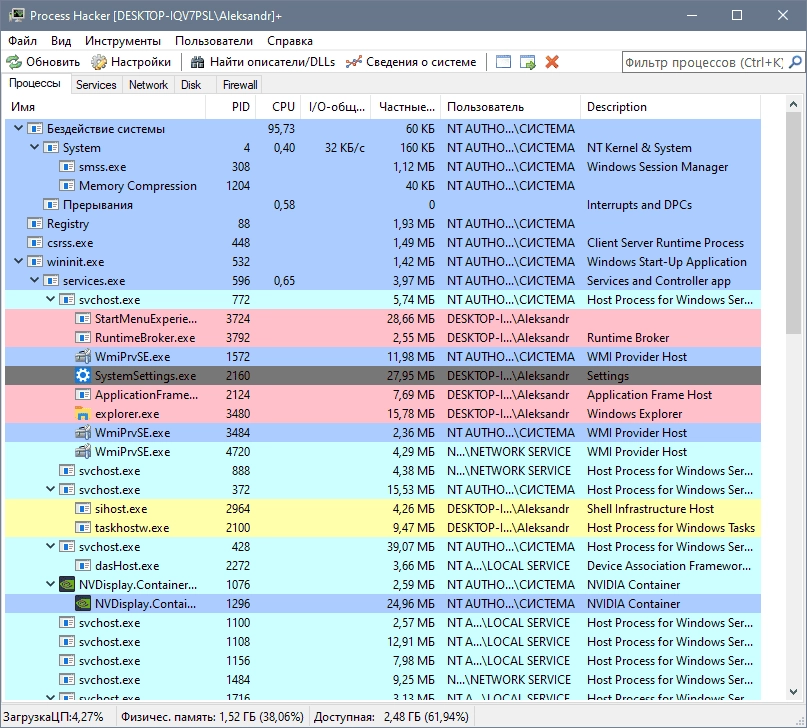Sort by the Пользователь column header
The image size is (807, 728).
click(x=511, y=106)
